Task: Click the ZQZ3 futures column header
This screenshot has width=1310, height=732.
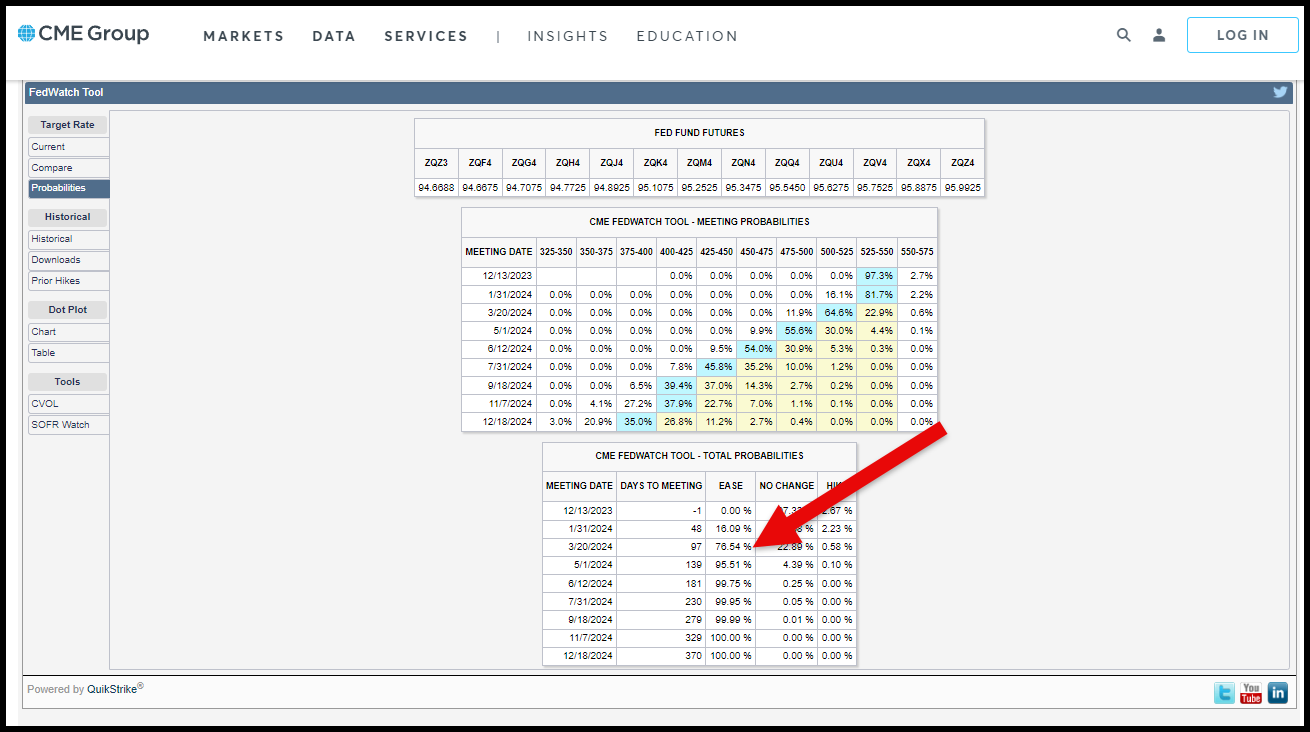Action: [436, 163]
